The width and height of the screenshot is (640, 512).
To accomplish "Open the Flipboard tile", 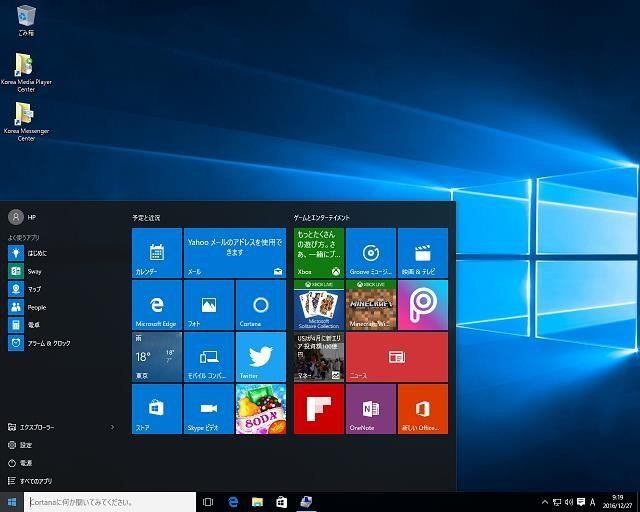I will tap(319, 409).
